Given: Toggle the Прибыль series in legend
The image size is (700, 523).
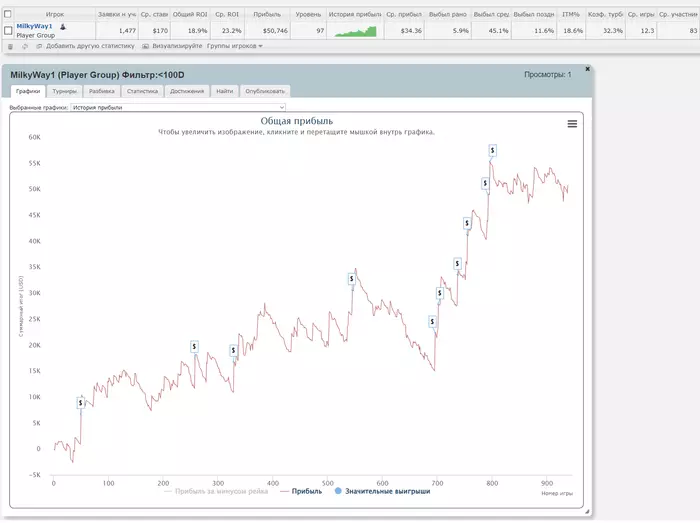Looking at the screenshot, I should (301, 491).
